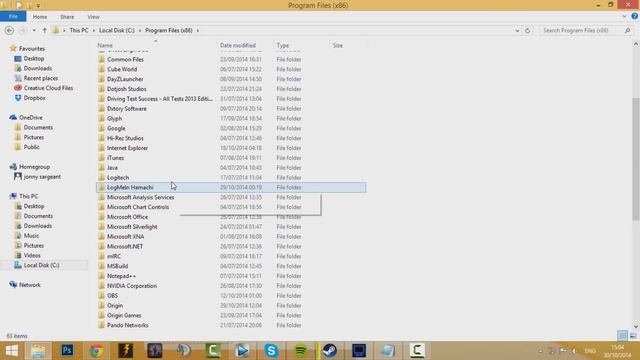The width and height of the screenshot is (640, 360).
Task: Select Music under This PC
Action: coord(31,236)
